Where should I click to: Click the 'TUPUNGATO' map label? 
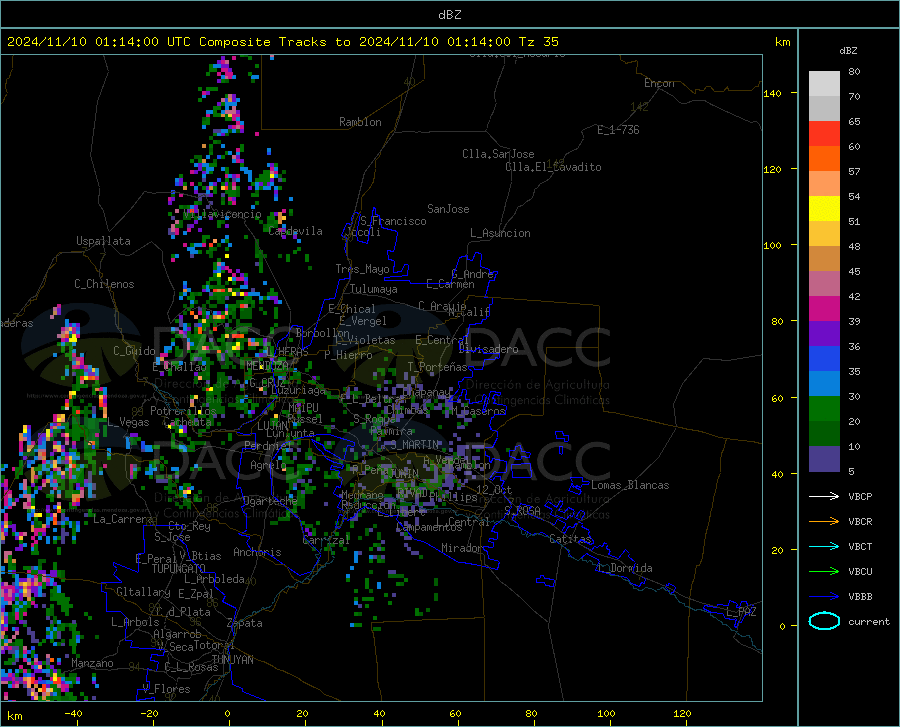[179, 569]
